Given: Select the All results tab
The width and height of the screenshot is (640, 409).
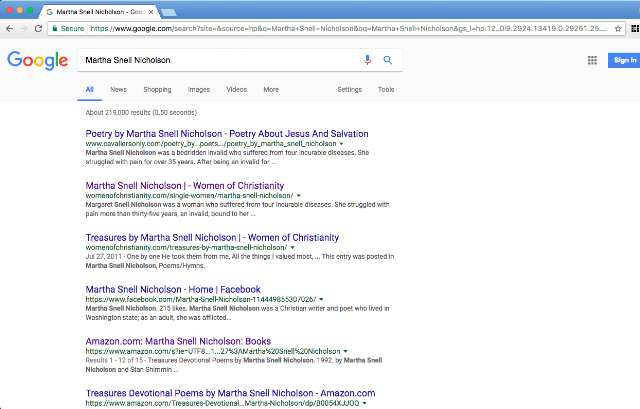Looking at the screenshot, I should pyautogui.click(x=89, y=90).
